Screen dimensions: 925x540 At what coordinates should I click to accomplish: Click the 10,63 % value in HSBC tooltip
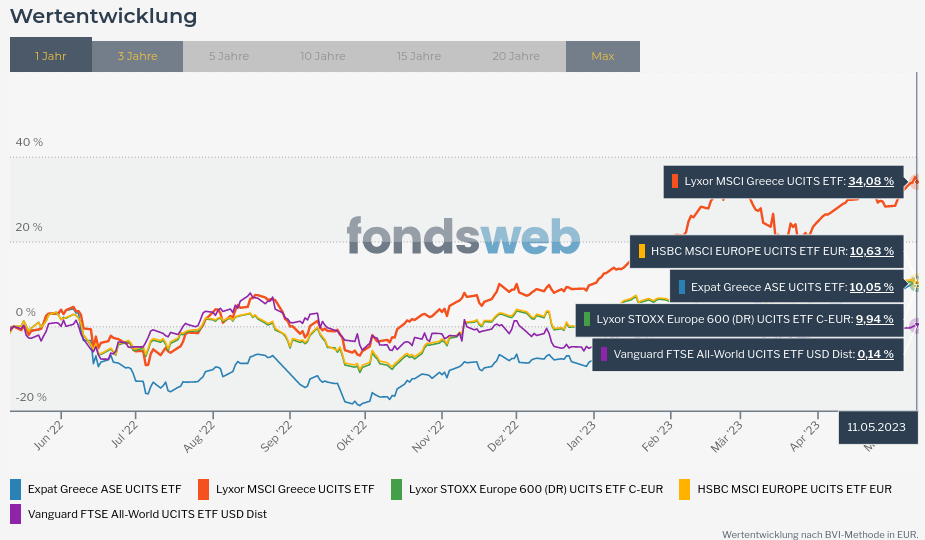(872, 251)
